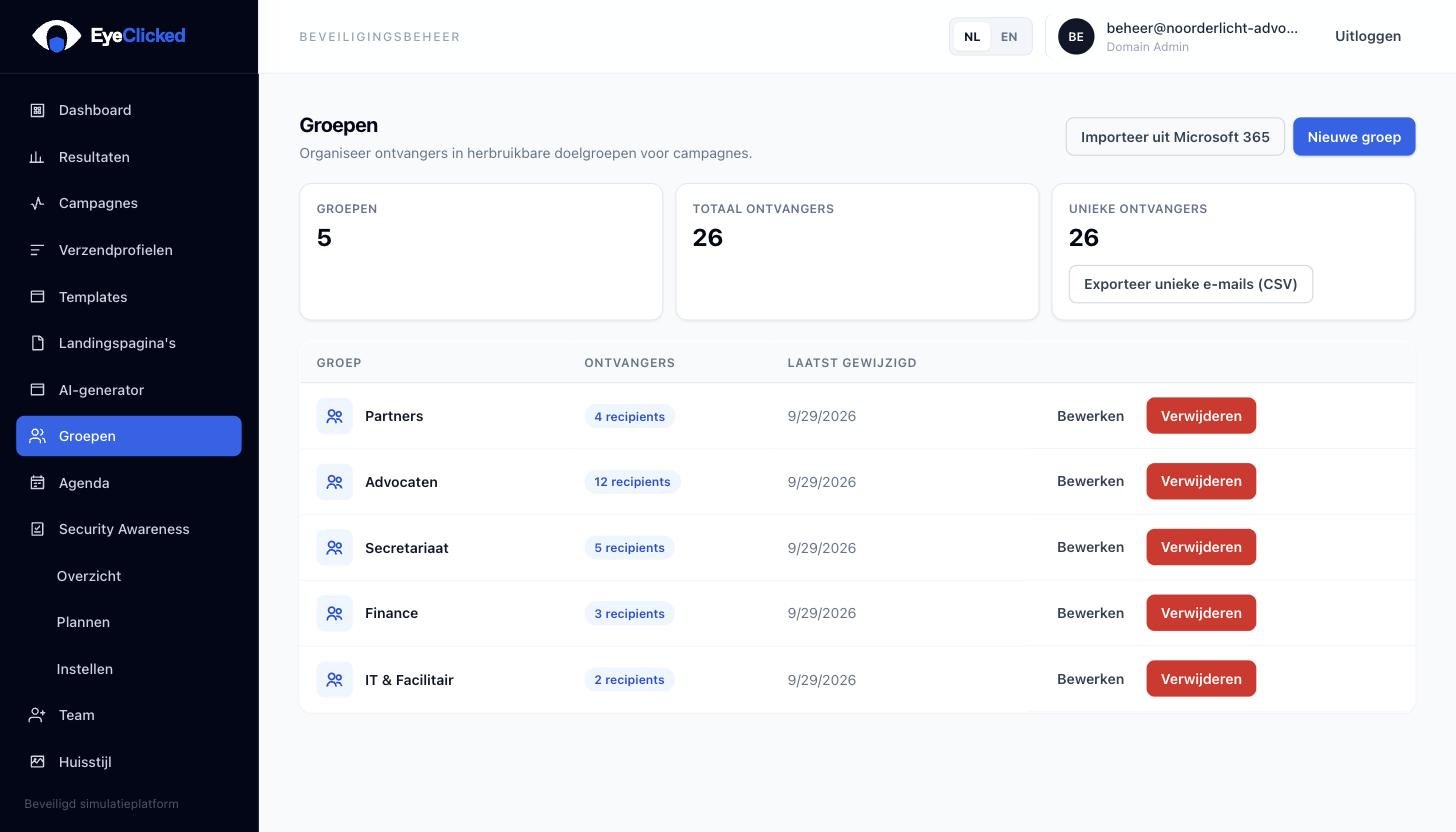Click the group icon beside Partners
This screenshot has height=832, width=1456.
(x=335, y=416)
